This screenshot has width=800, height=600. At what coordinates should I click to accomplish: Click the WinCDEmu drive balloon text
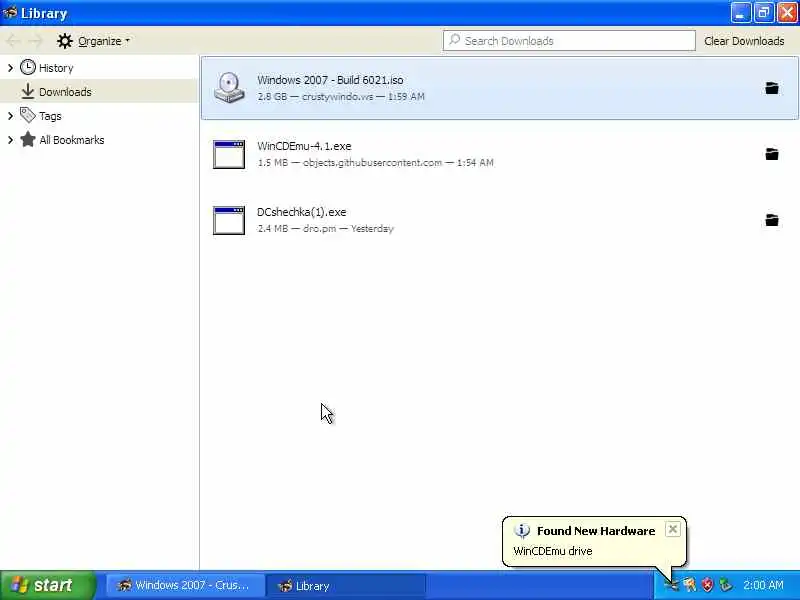[x=553, y=551]
